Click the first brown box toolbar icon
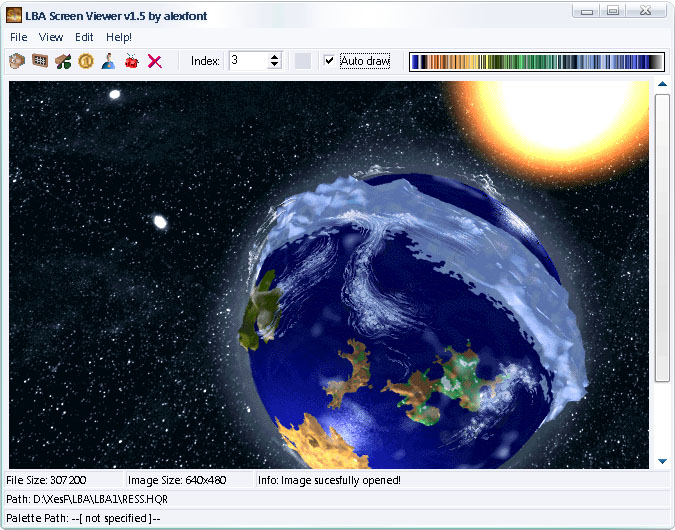 (17, 61)
